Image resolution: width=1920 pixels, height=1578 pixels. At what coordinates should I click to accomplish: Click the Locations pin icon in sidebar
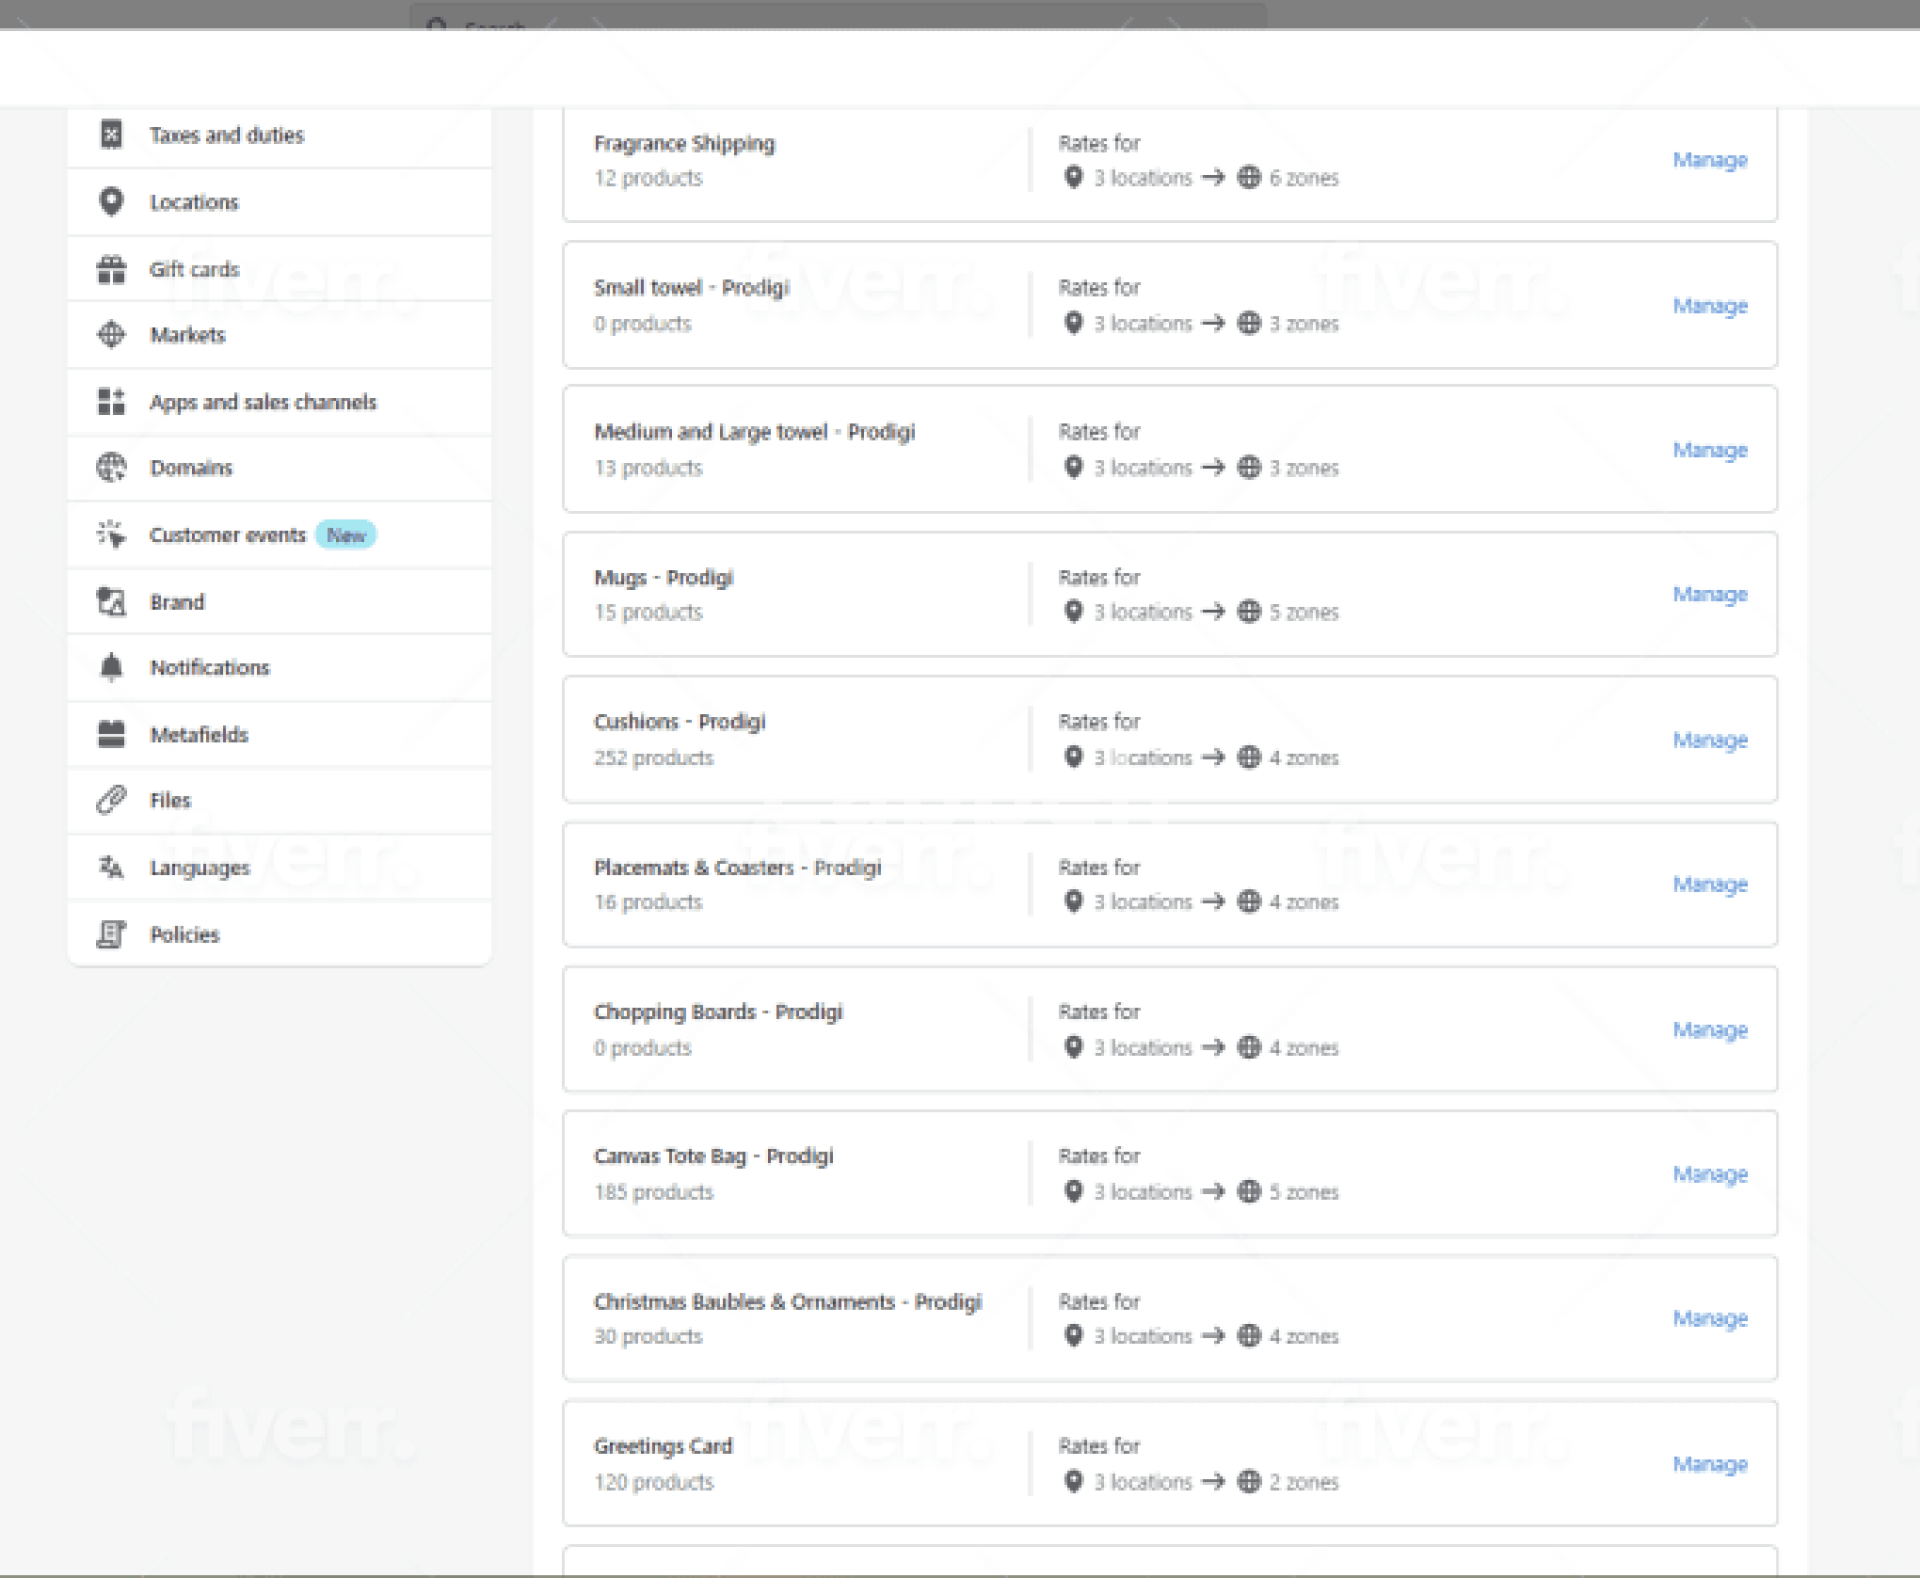[x=111, y=202]
